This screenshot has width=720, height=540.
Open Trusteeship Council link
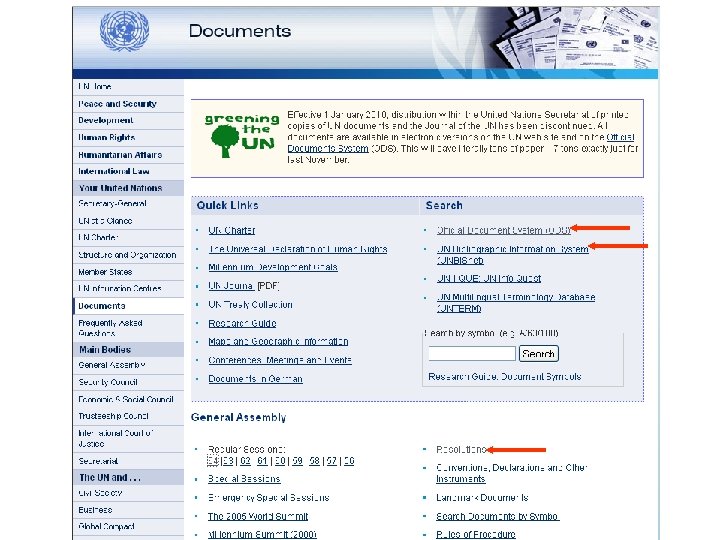pyautogui.click(x=113, y=416)
